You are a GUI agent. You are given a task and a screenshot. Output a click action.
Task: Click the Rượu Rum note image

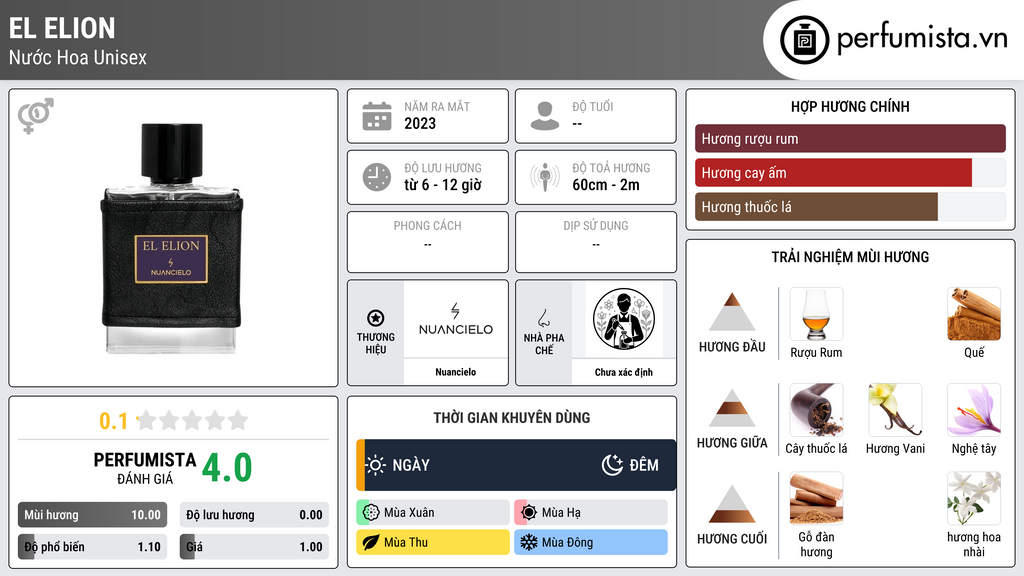[816, 314]
